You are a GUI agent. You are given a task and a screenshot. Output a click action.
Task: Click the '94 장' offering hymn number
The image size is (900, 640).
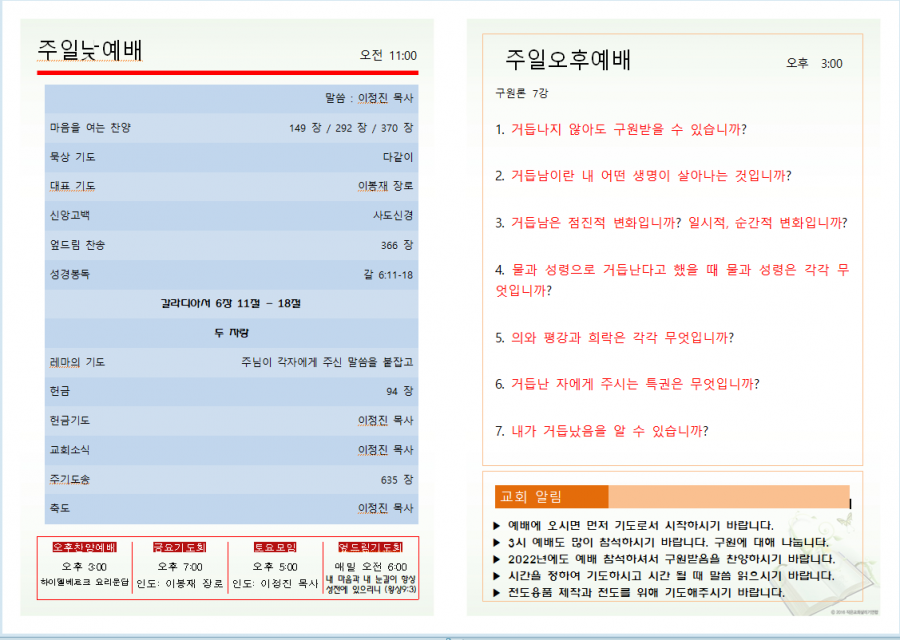click(399, 391)
